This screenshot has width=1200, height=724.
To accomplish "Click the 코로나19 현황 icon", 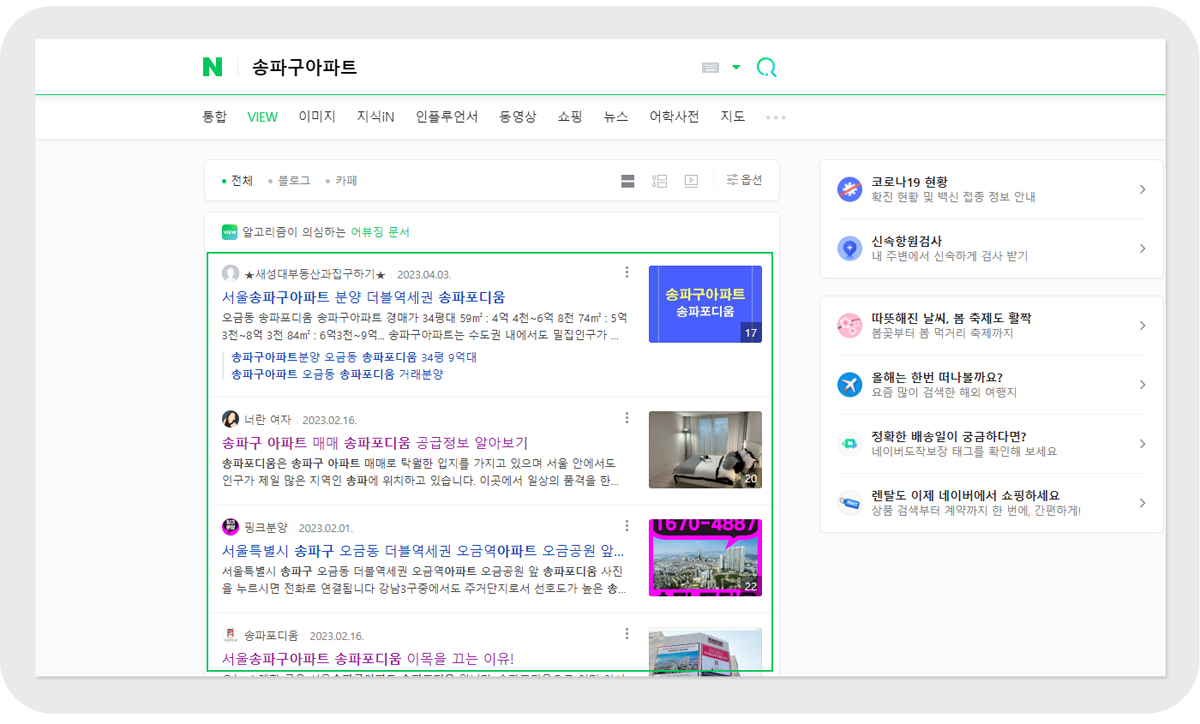I will (850, 190).
